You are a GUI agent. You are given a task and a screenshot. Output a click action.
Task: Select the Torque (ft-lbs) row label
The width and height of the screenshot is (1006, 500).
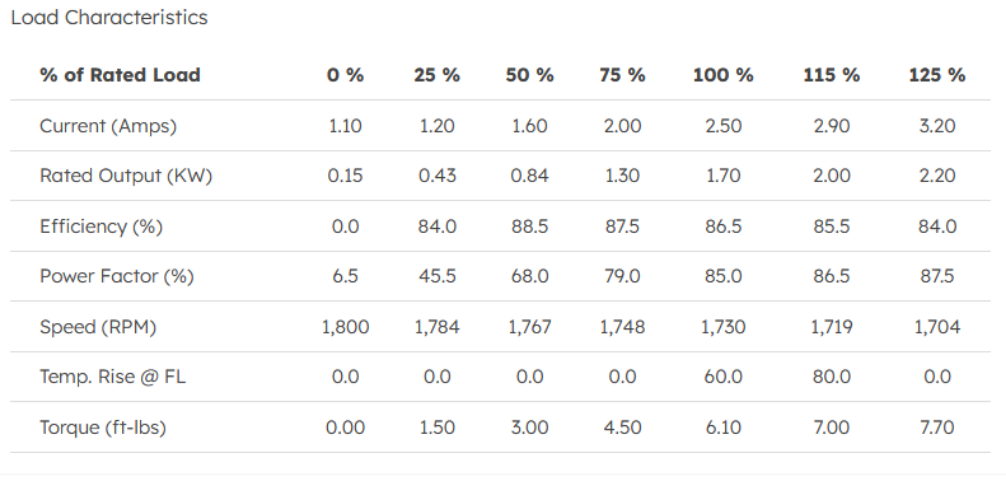[103, 428]
